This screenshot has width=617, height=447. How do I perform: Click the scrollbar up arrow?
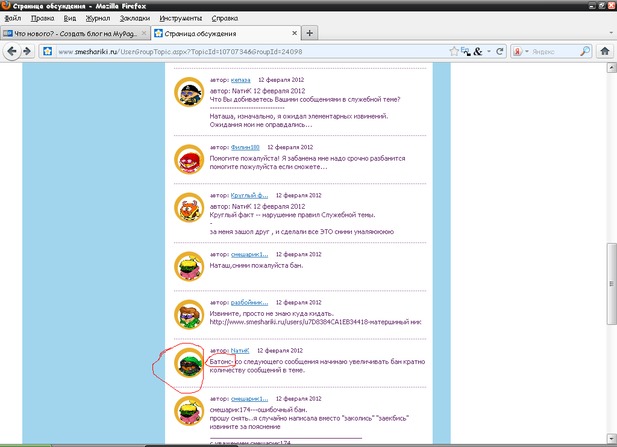pyautogui.click(x=611, y=68)
